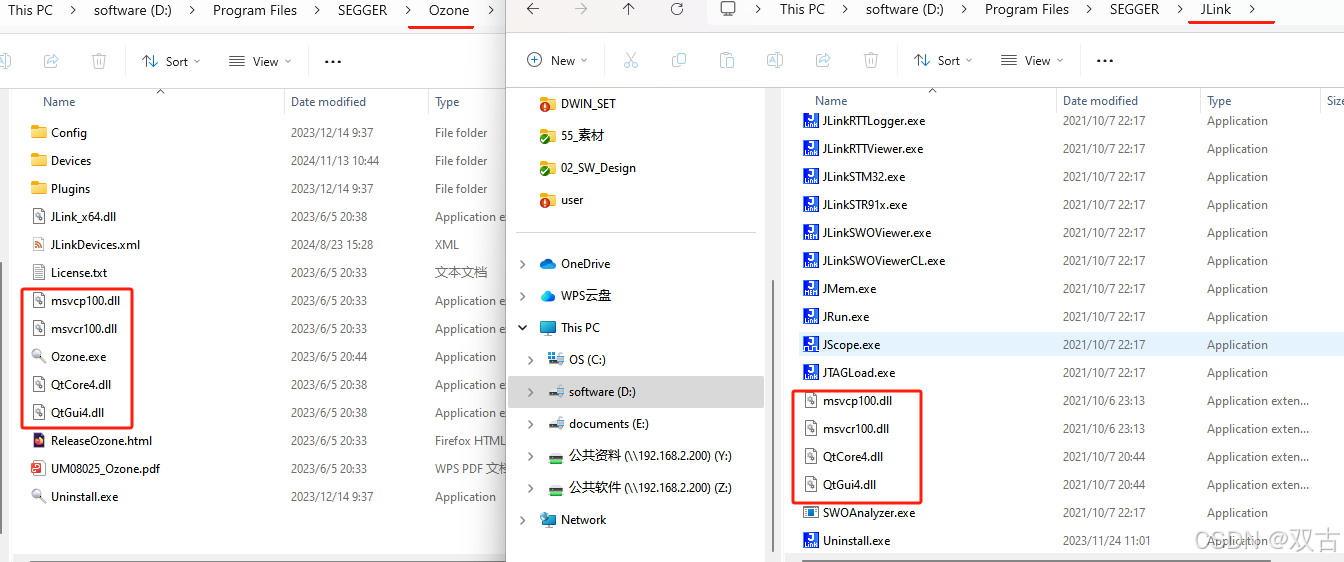
Task: Click the Ozone.exe icon in Ozone window
Action: coord(39,356)
